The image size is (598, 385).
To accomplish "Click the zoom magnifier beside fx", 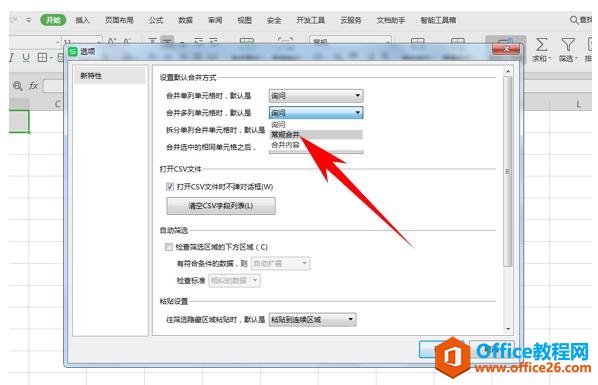I will [x=18, y=85].
